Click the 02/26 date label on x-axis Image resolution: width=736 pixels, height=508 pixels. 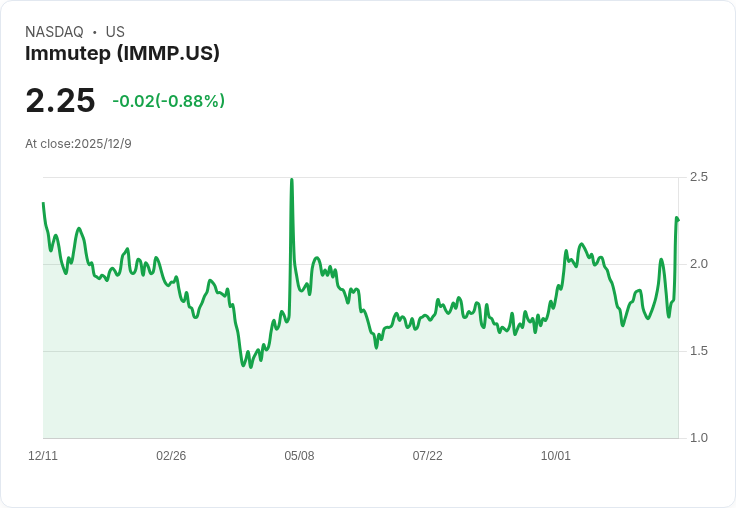coord(171,456)
